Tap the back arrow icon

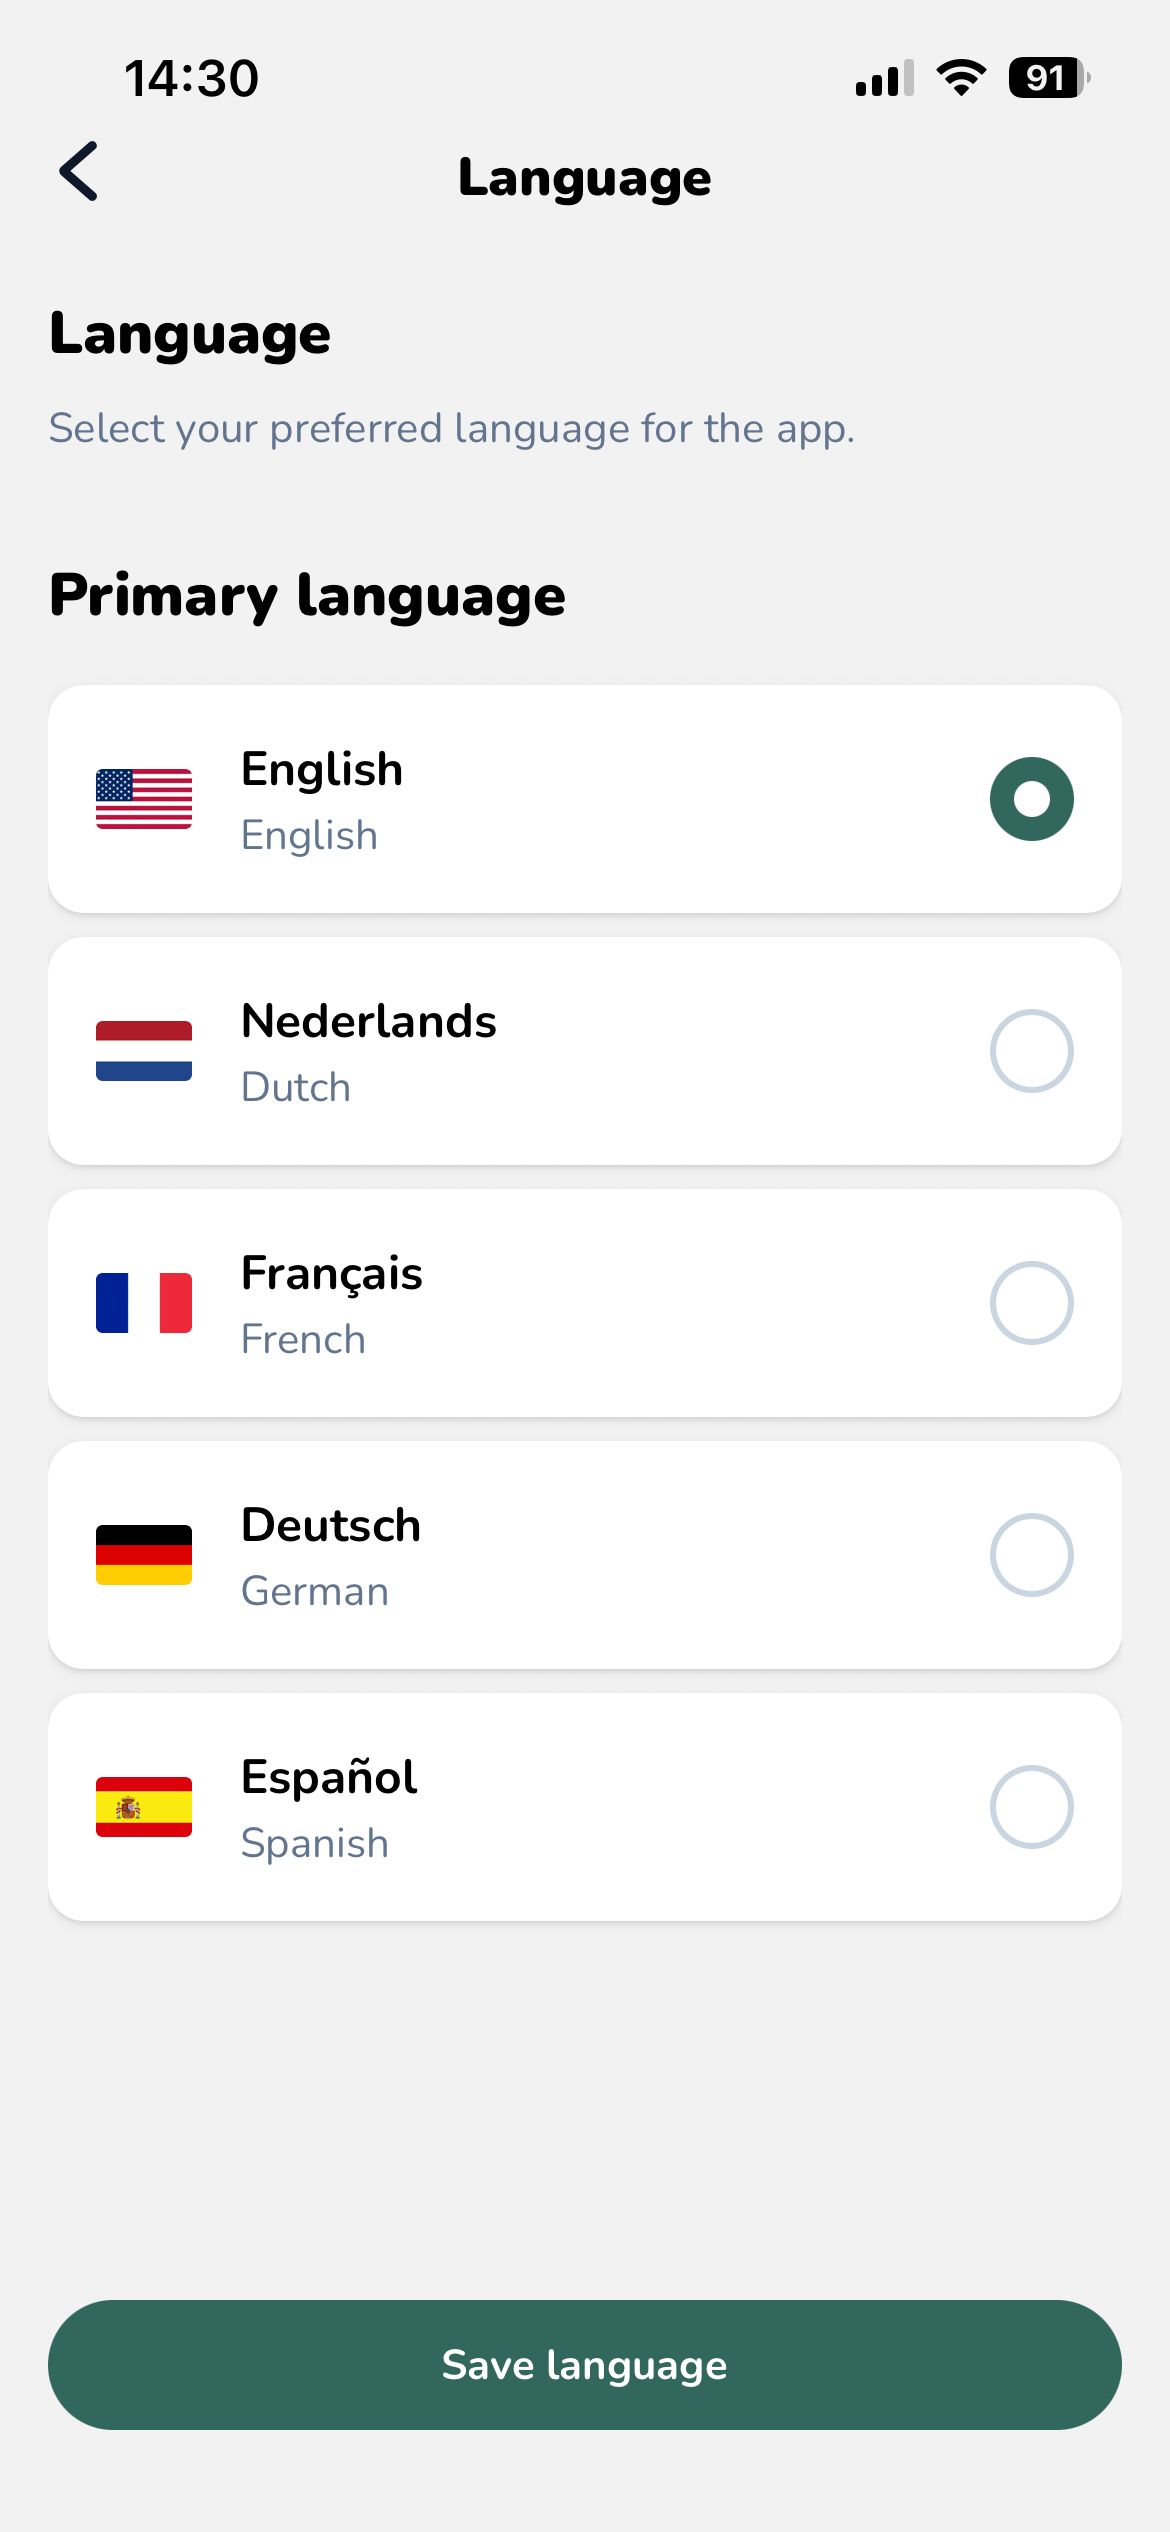(x=79, y=172)
